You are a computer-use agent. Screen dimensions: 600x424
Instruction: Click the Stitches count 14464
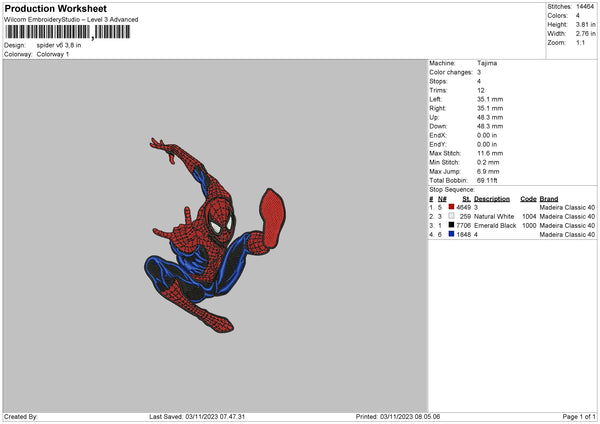point(587,6)
